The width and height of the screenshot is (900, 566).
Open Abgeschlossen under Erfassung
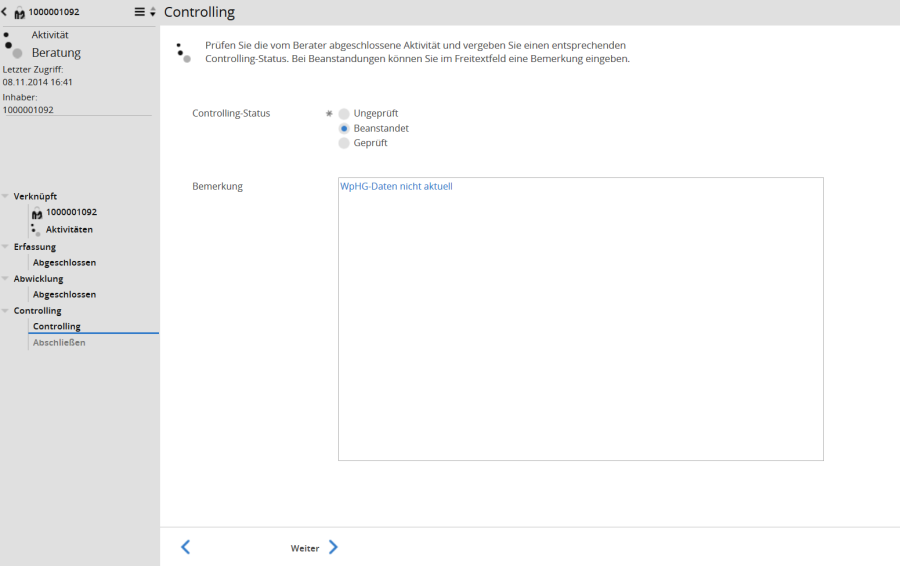point(64,263)
